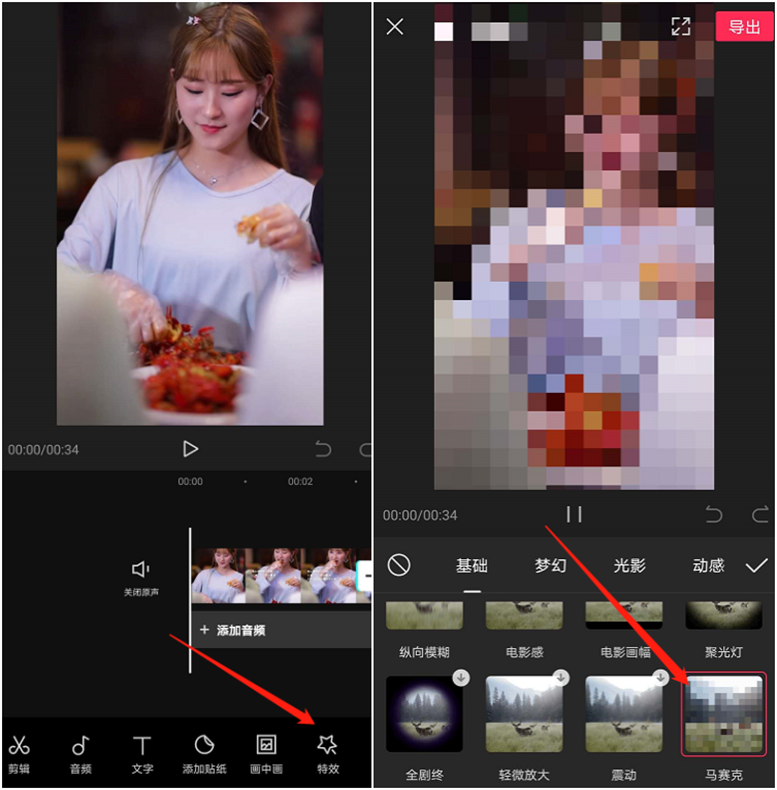This screenshot has width=777, height=790.
Task: Tap the white add-clip button beside the strip
Action: (x=364, y=575)
